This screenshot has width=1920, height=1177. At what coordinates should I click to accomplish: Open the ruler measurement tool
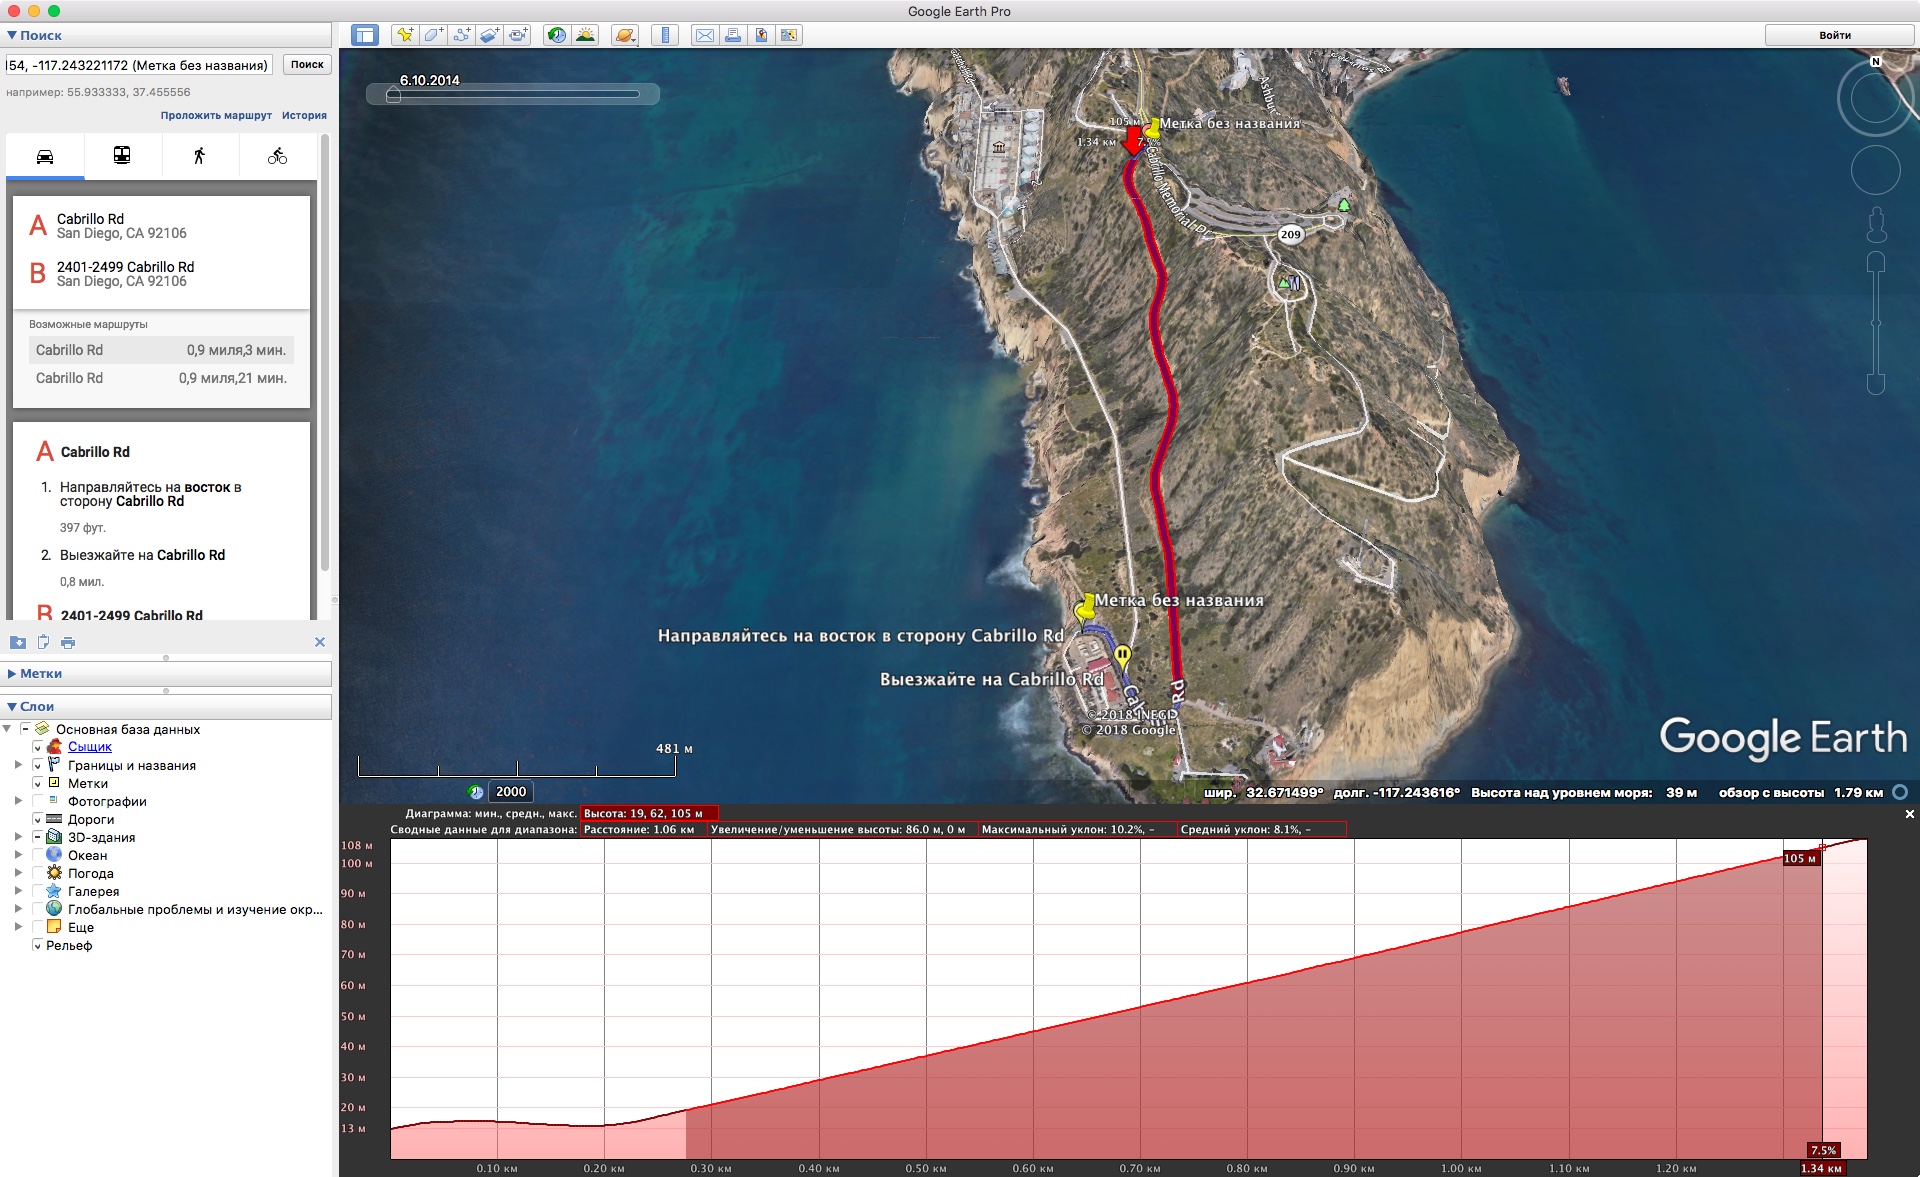pos(665,35)
